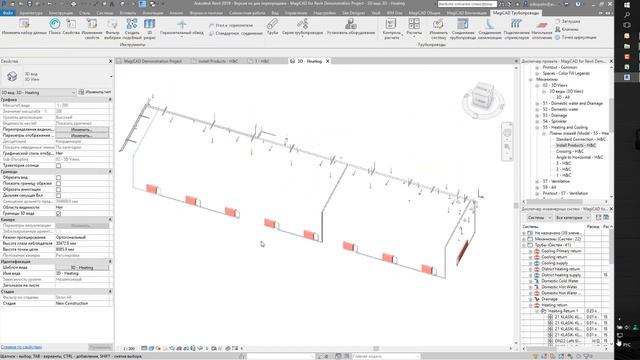Toggle Дальняя секущая Вкл checkbox
This screenshot has width=640, height=360.
(58, 196)
